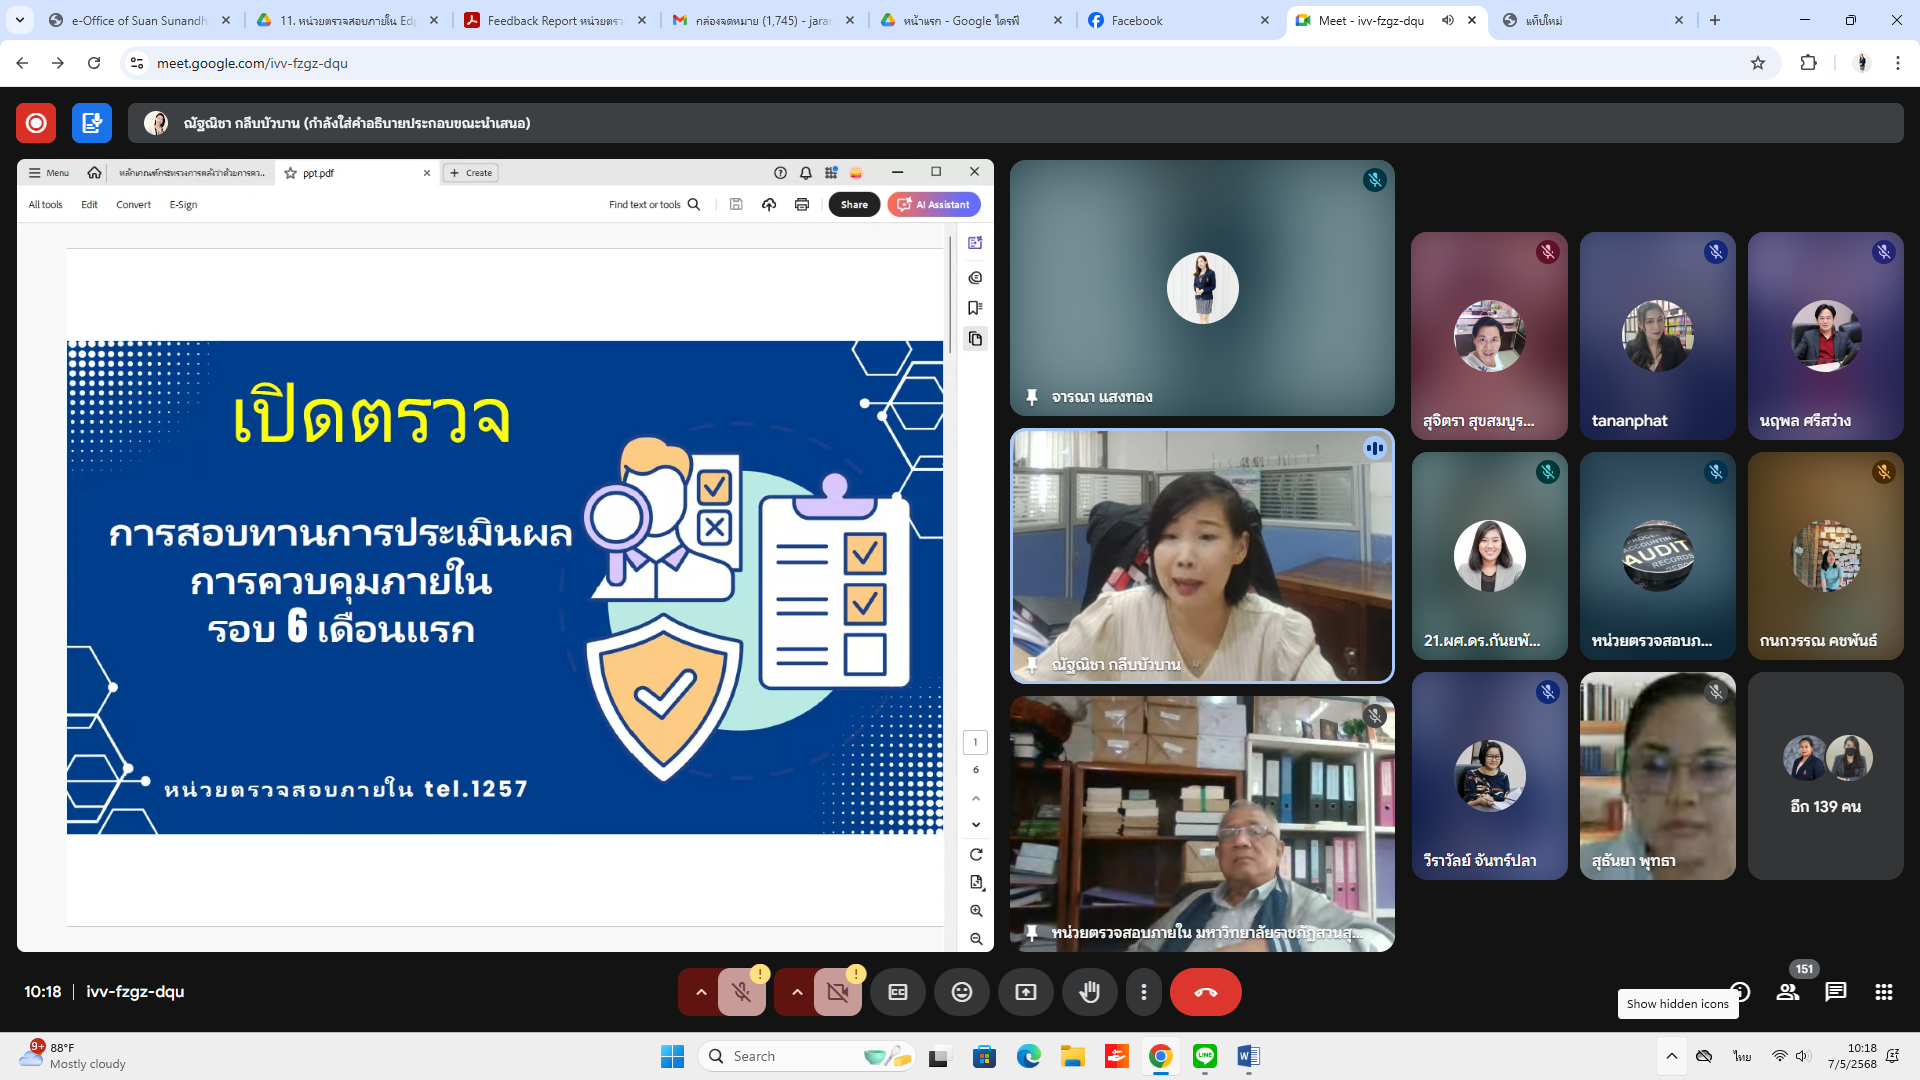Open emoji reactions in Meet

click(961, 992)
